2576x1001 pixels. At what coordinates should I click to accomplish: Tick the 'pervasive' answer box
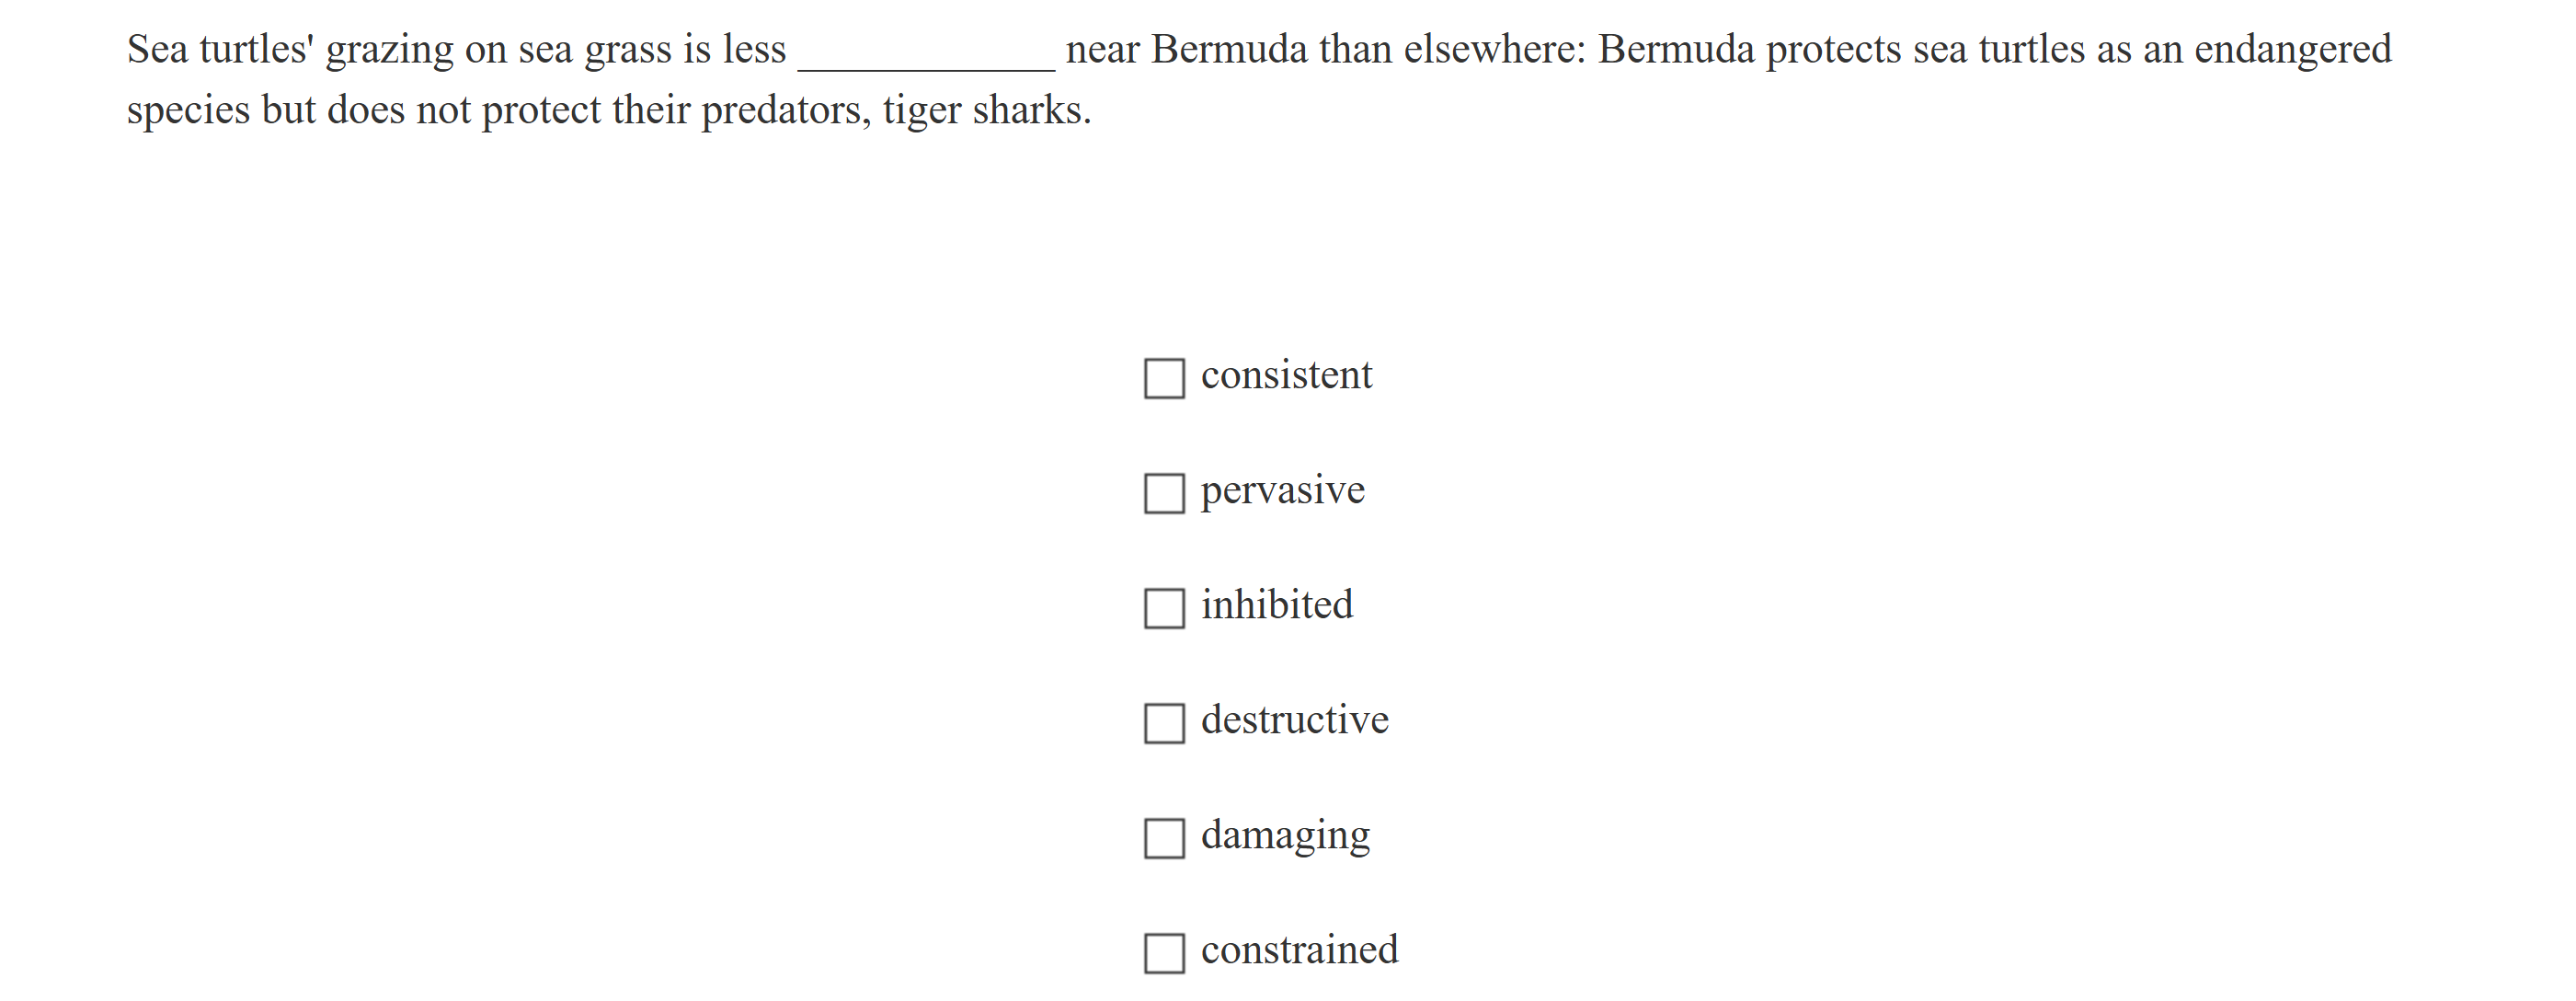pyautogui.click(x=1164, y=494)
